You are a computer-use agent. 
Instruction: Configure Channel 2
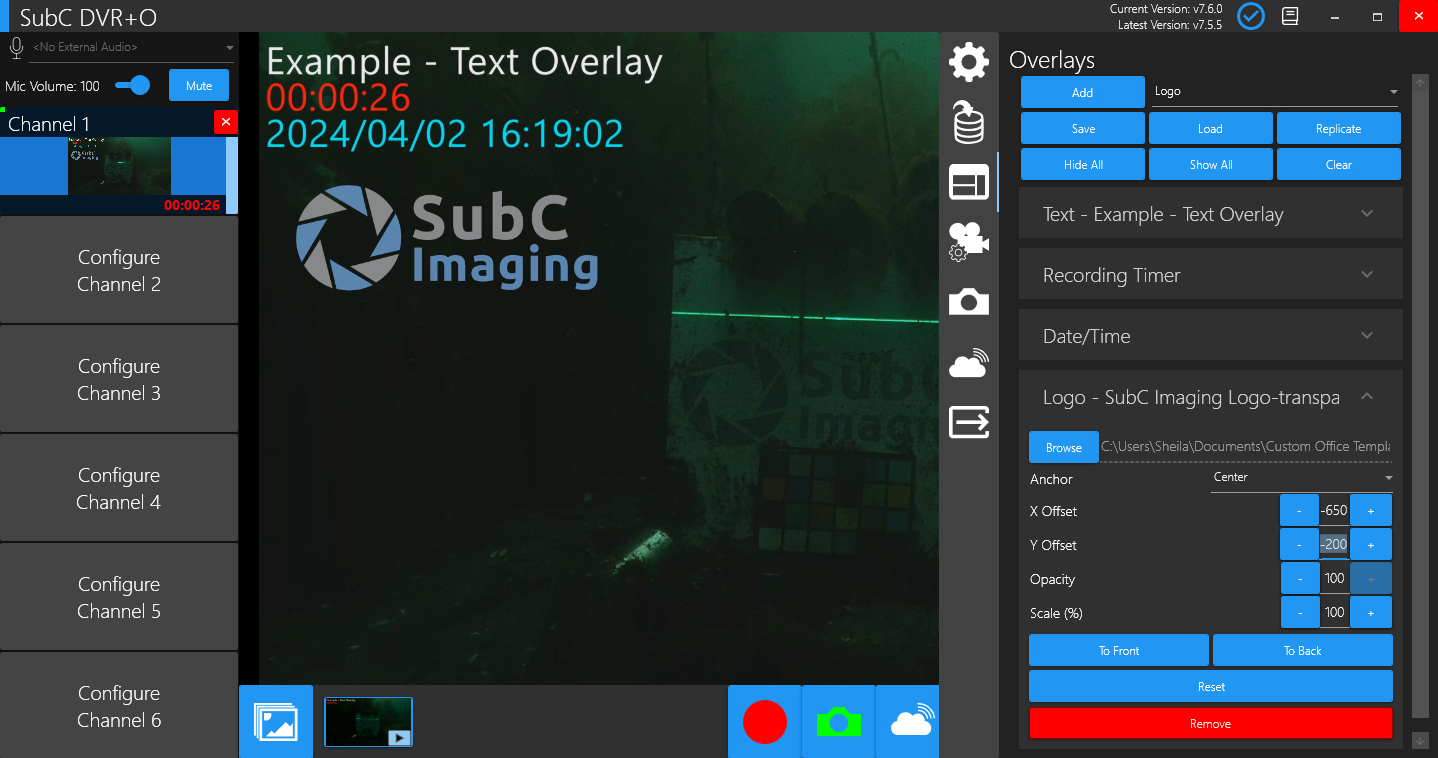[x=119, y=271]
